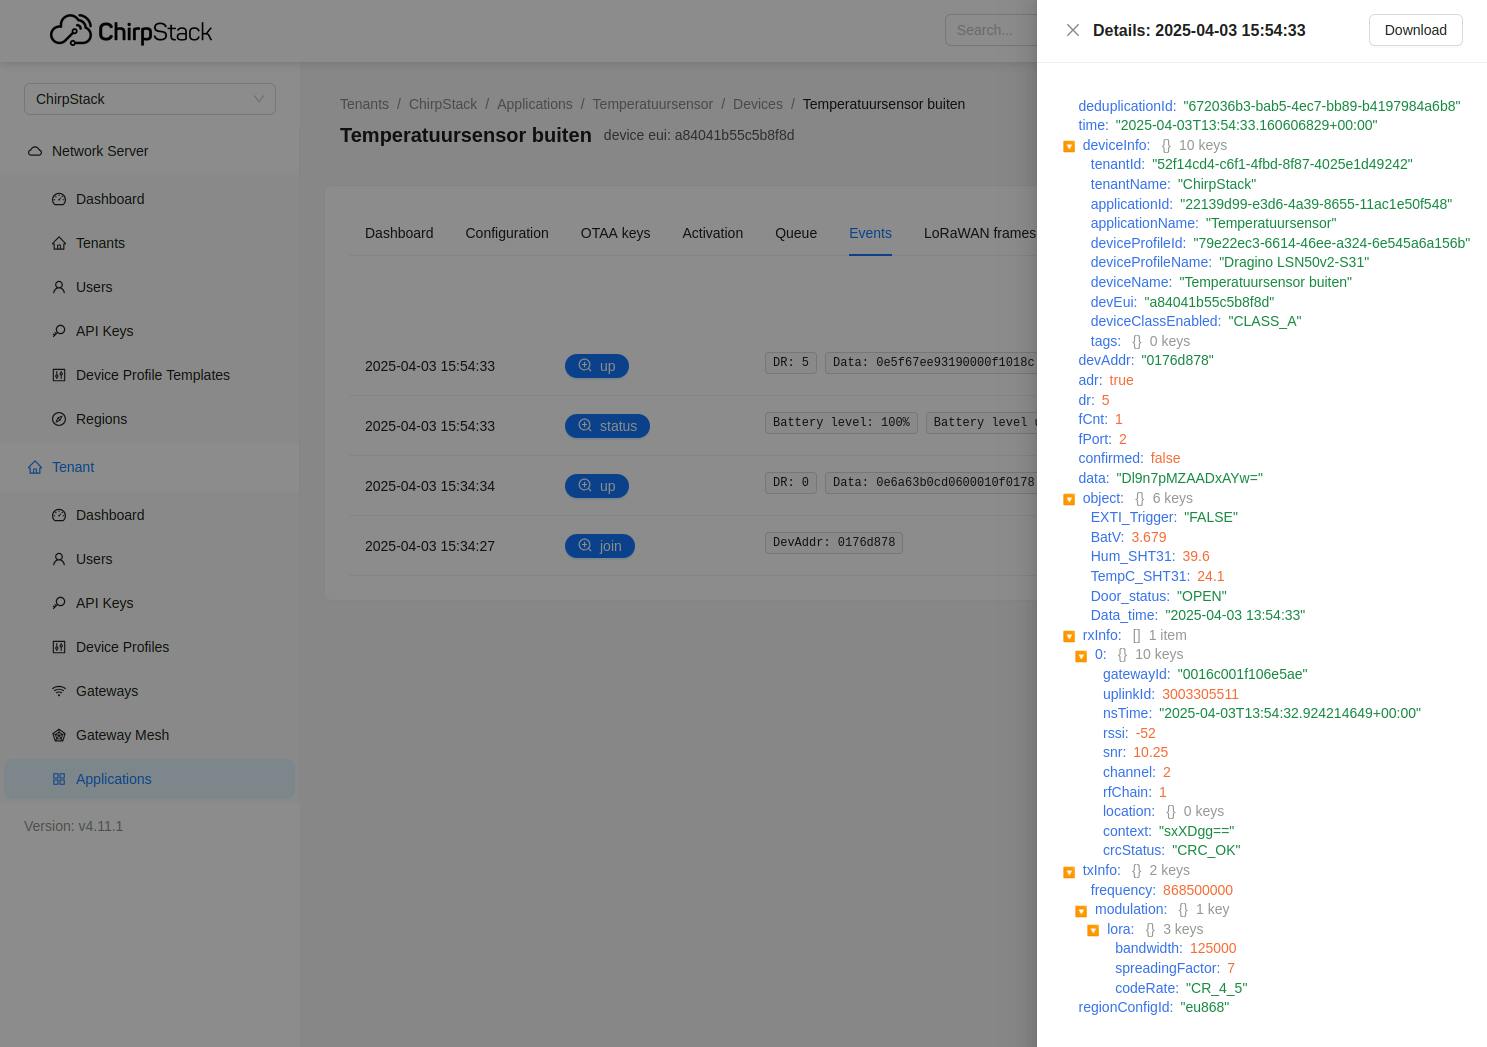Switch to the Activation tab
This screenshot has height=1047, width=1487.
click(x=713, y=233)
